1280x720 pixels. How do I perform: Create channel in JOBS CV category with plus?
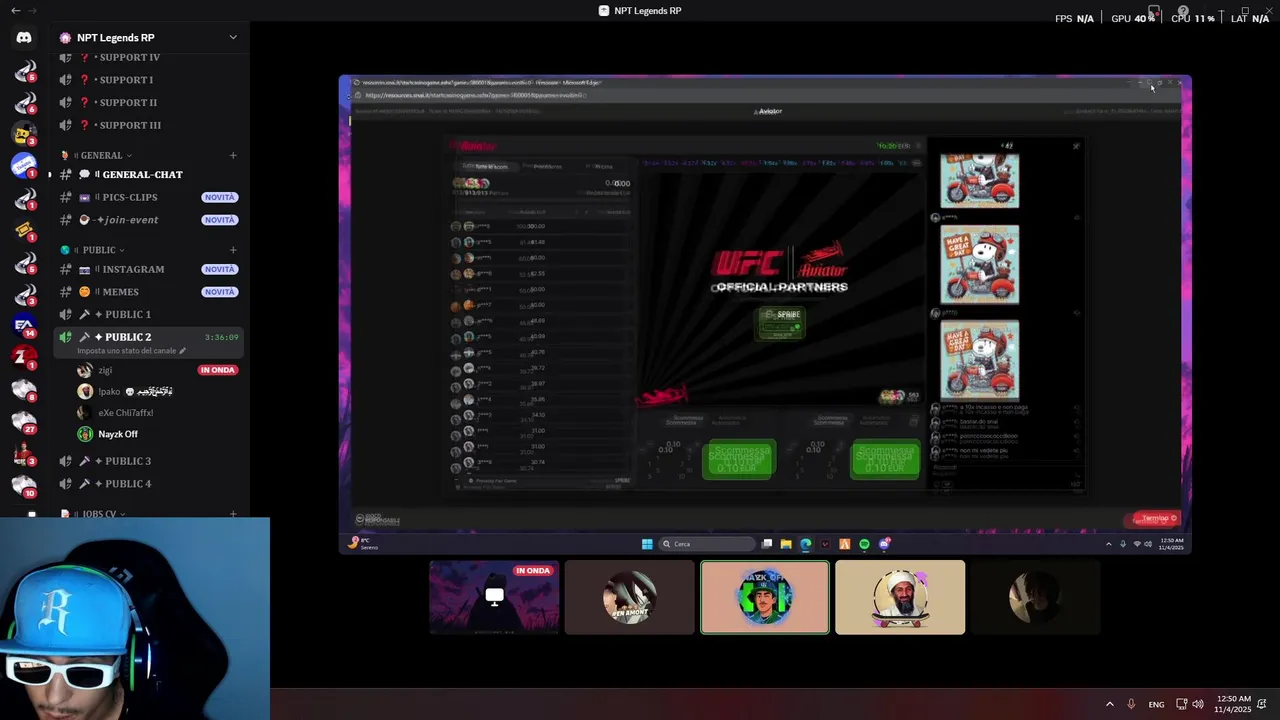[233, 514]
